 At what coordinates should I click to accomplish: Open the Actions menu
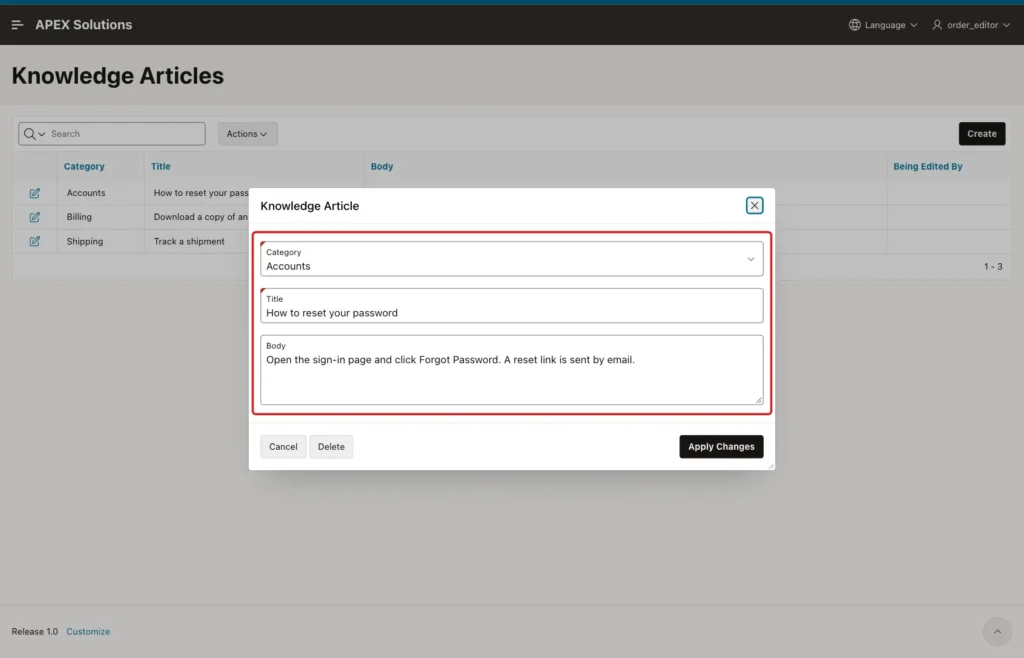pos(247,134)
